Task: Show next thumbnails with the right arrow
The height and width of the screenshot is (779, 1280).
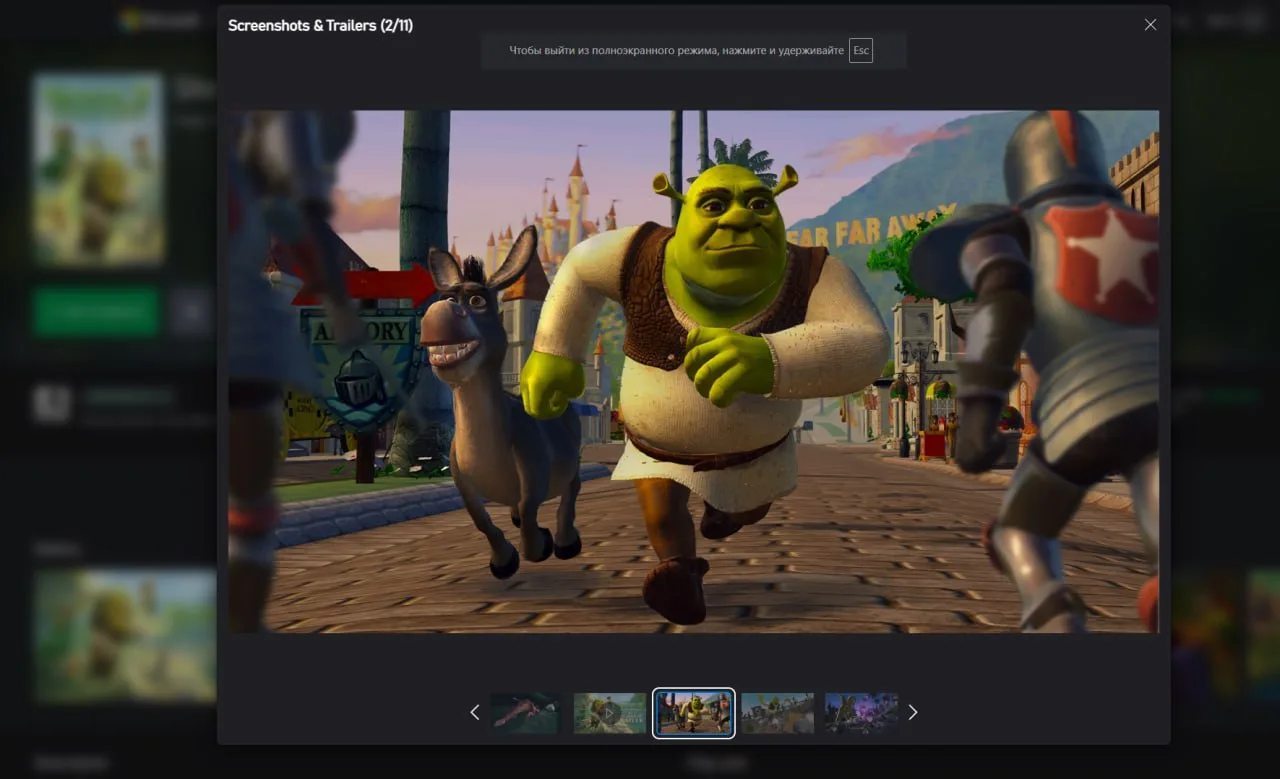Action: pos(912,712)
